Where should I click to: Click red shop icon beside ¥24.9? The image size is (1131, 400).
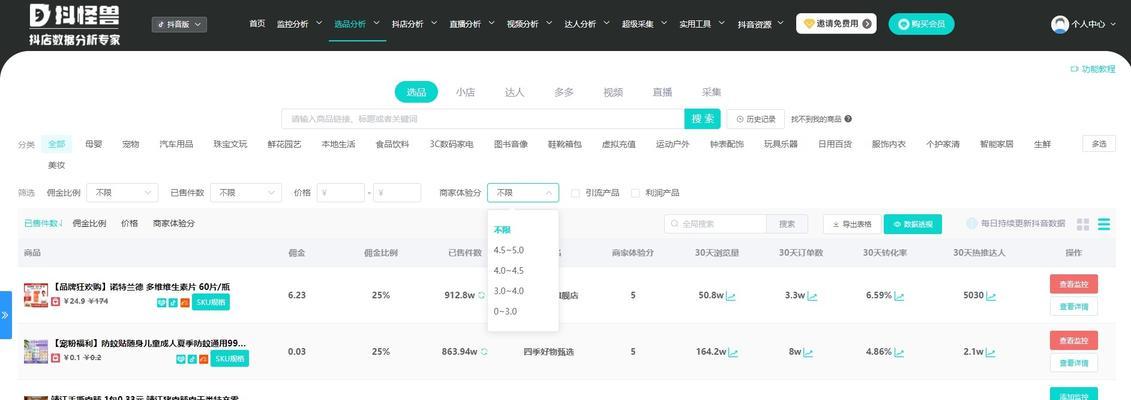tap(56, 301)
